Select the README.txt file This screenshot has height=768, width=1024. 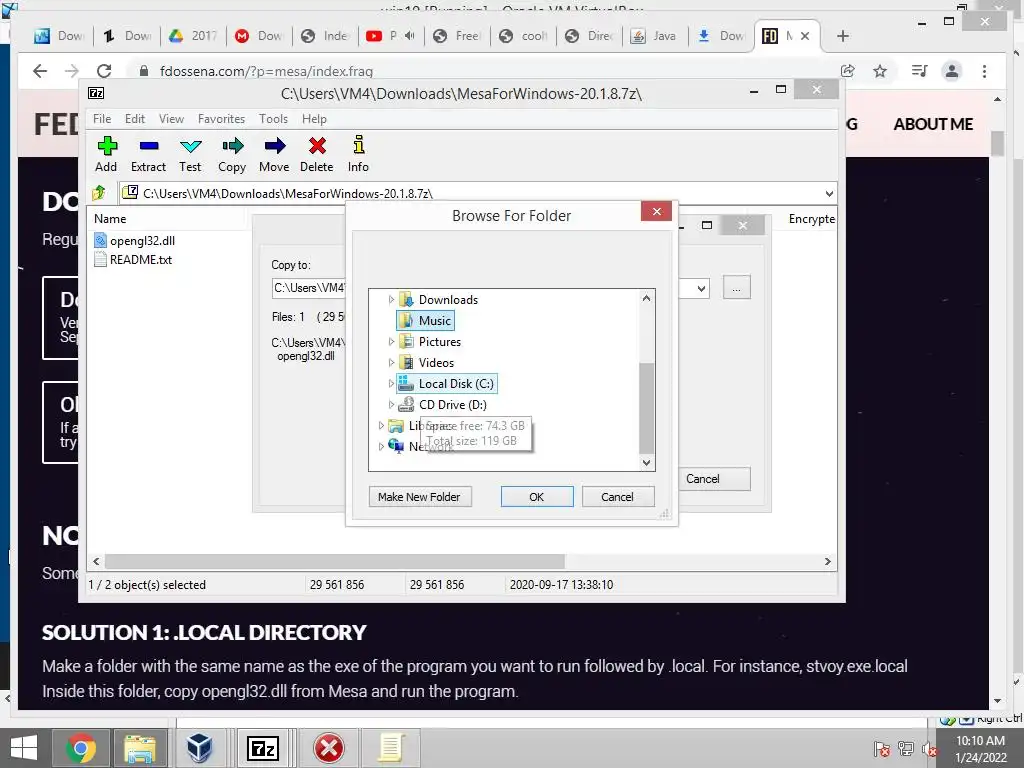point(133,259)
